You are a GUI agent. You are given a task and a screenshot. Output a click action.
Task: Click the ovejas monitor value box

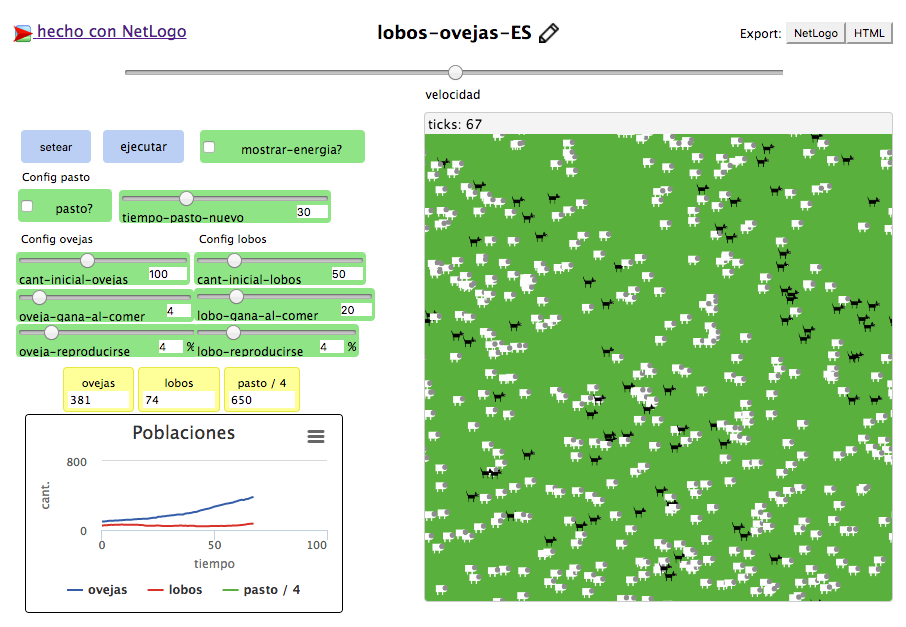click(98, 400)
